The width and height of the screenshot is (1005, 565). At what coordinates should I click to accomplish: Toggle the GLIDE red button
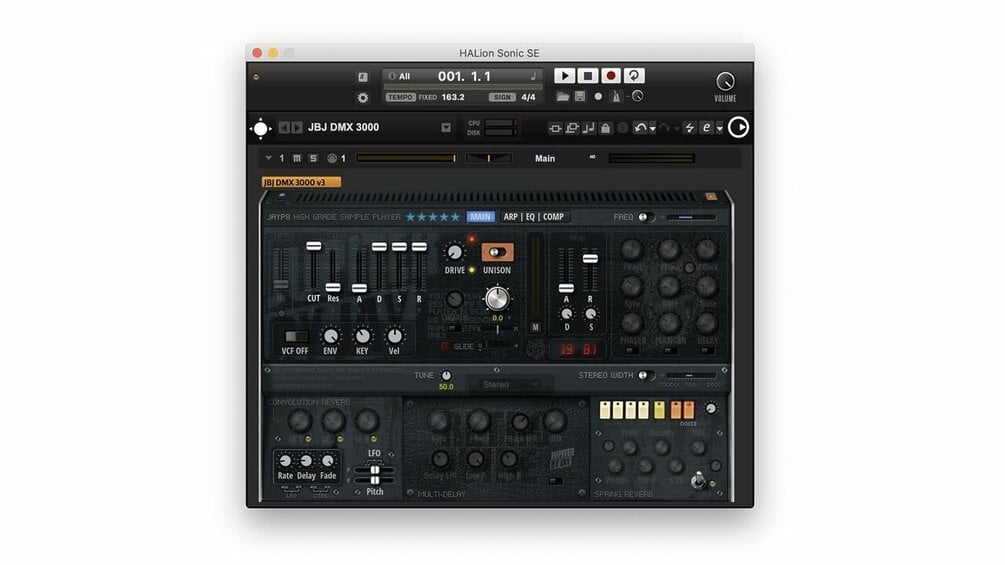[445, 347]
